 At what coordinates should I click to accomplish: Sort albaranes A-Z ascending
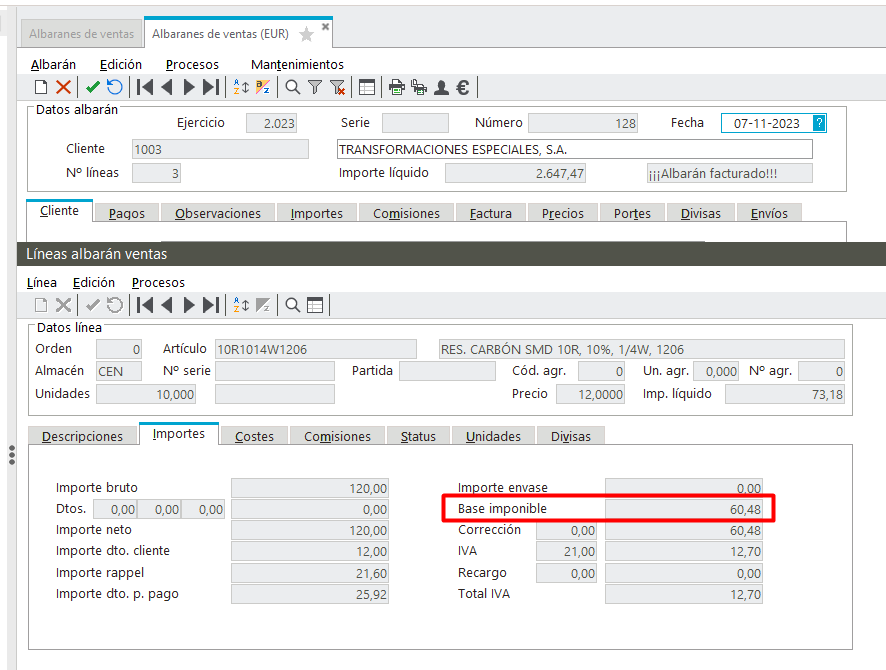coord(241,87)
